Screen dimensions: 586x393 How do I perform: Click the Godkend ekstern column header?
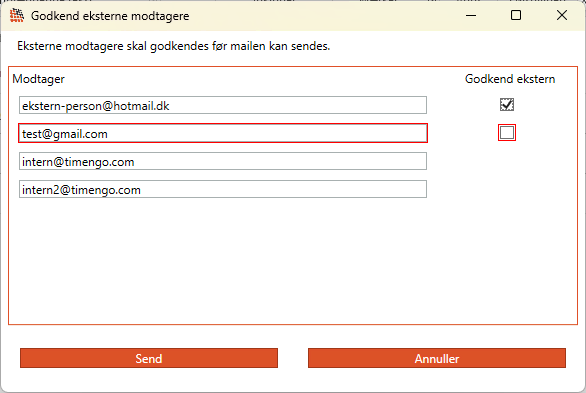[x=510, y=79]
